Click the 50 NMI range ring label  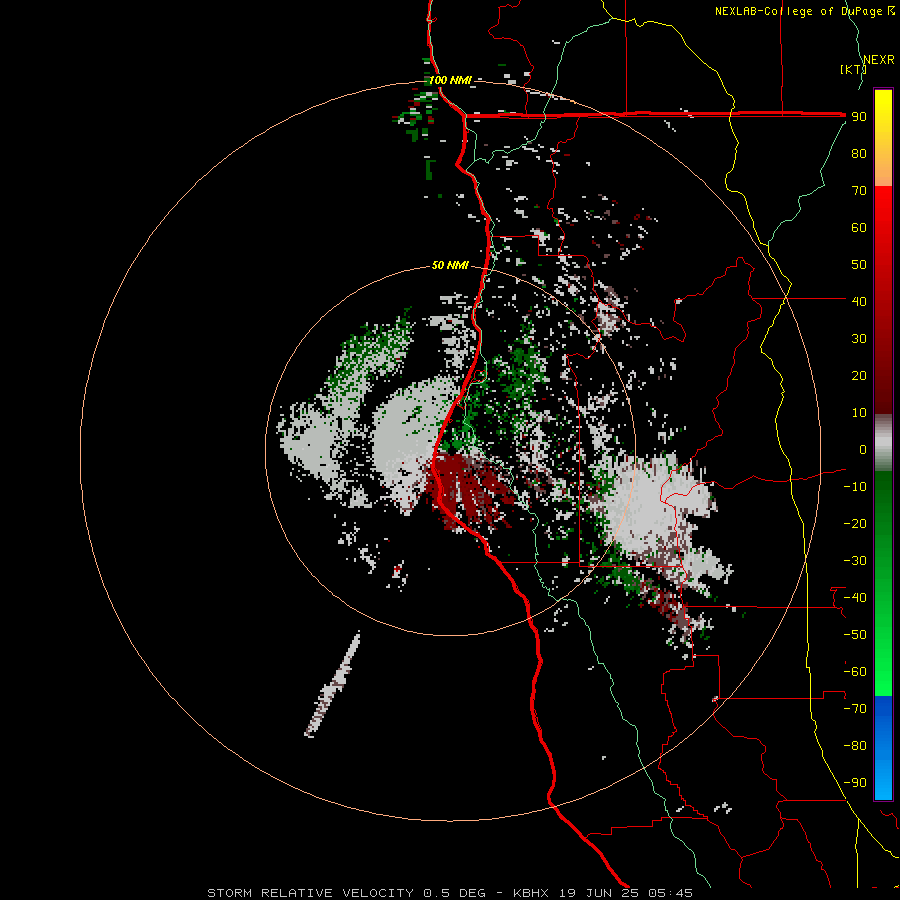point(450,265)
